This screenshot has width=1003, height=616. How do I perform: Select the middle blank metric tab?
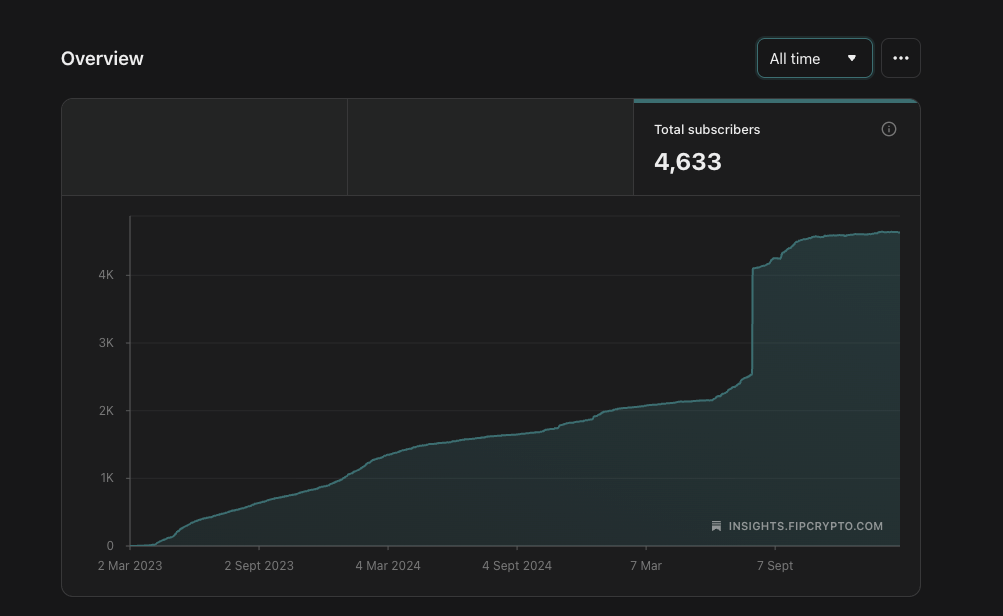(490, 147)
